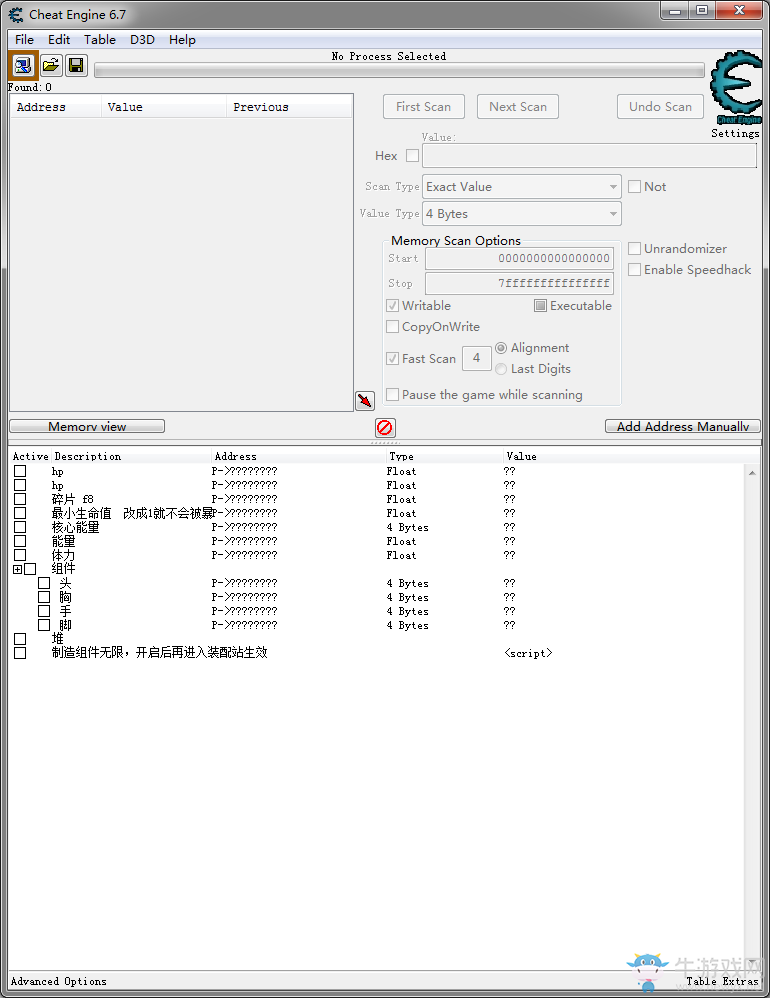770x998 pixels.
Task: Toggle the Hex checkbox
Action: pyautogui.click(x=412, y=155)
